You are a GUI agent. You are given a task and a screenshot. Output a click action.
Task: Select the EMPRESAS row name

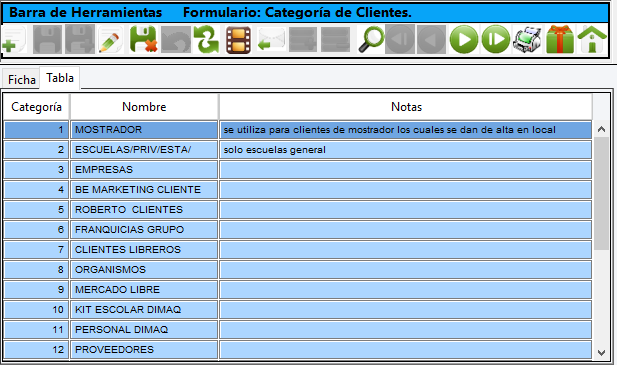[144, 170]
